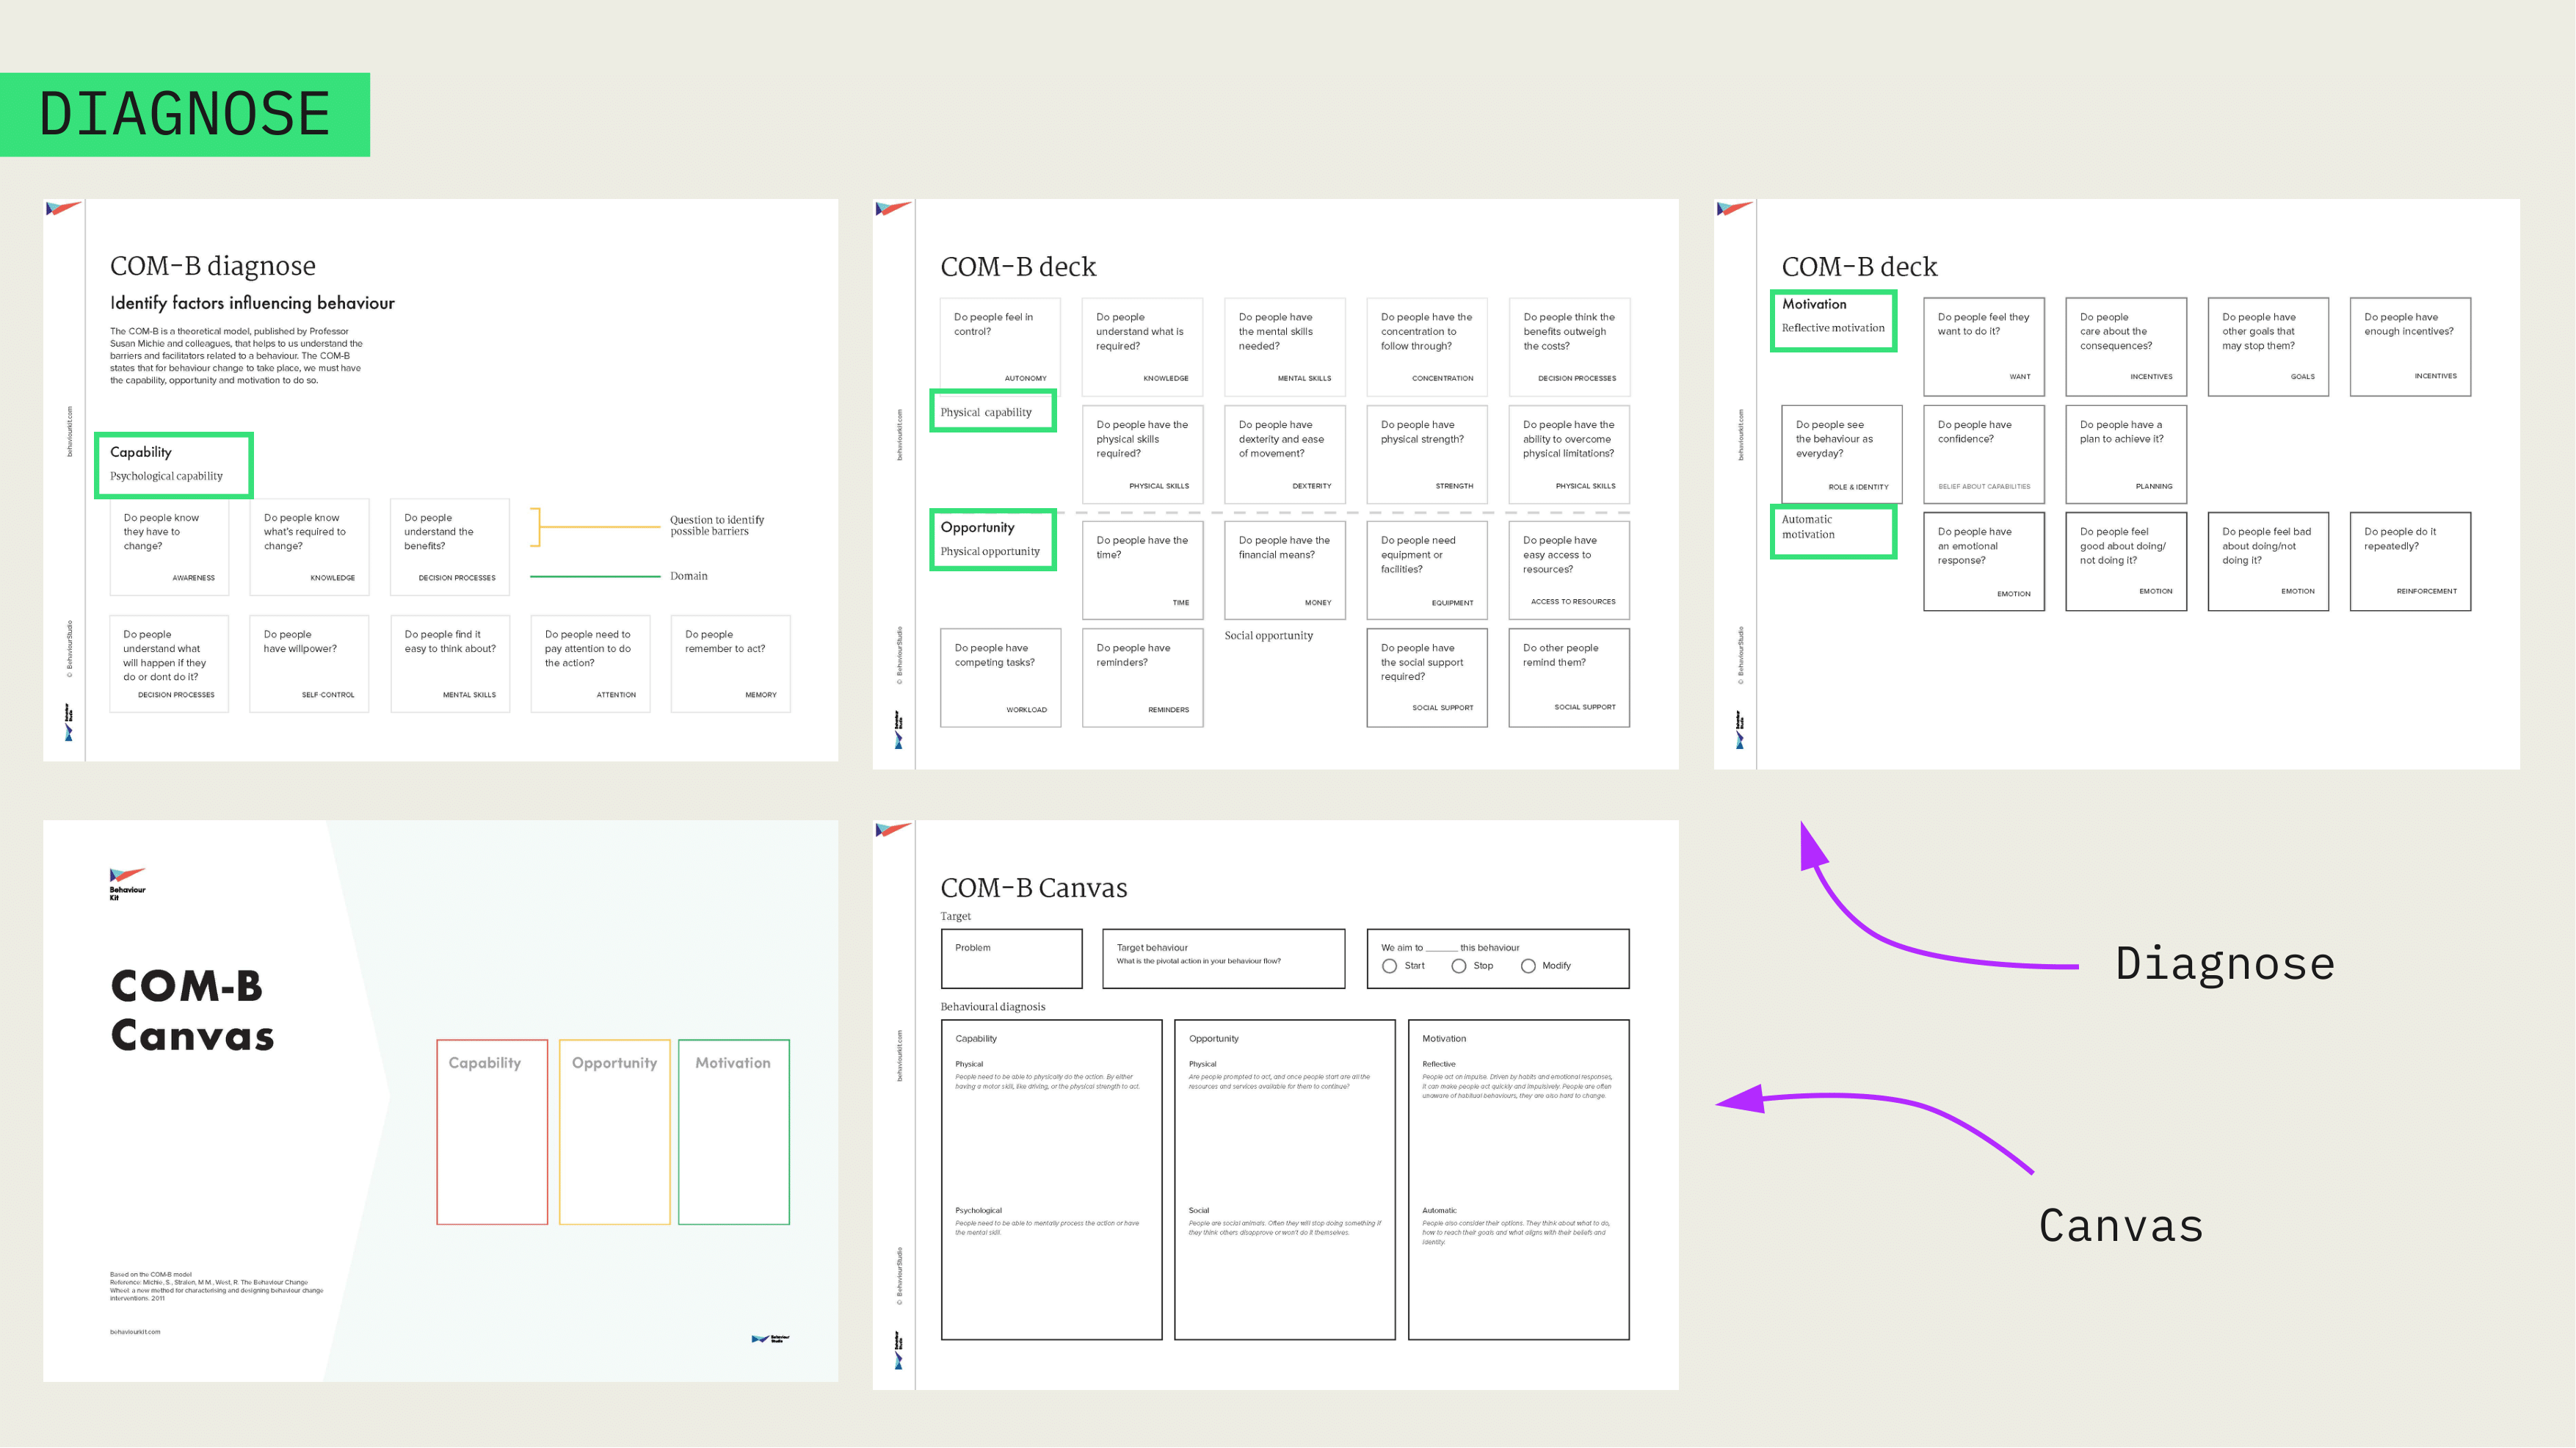Screen dimensions: 2576x1448
Task: Click the STRENGTH "physical strength" card
Action: click(1427, 454)
